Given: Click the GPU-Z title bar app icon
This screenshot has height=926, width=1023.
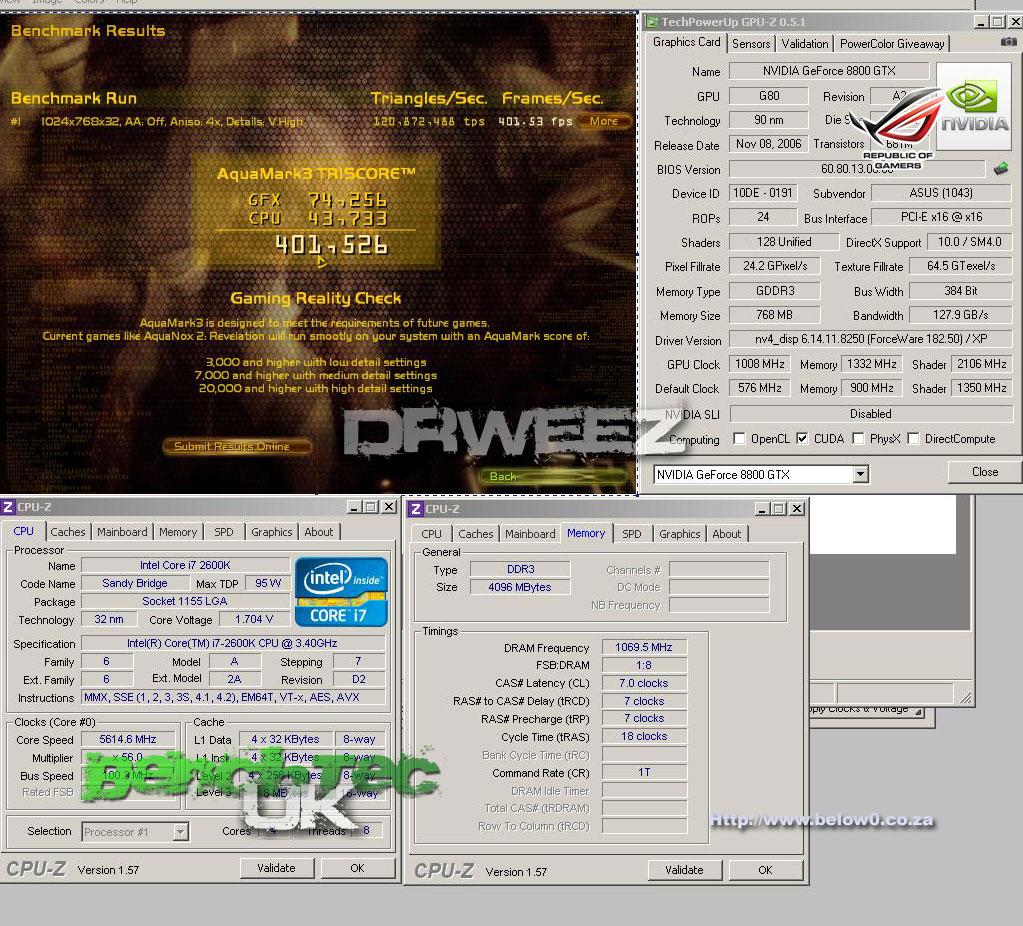Looking at the screenshot, I should tap(651, 22).
